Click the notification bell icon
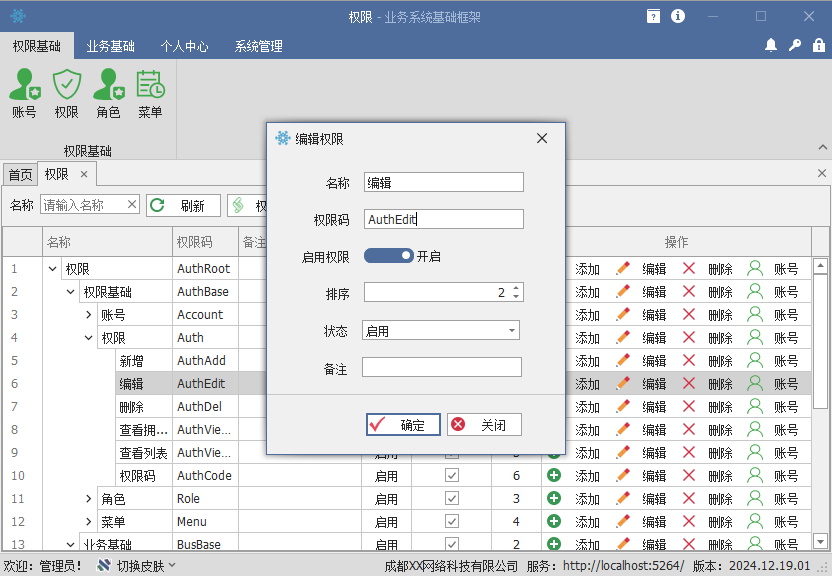 pos(771,45)
